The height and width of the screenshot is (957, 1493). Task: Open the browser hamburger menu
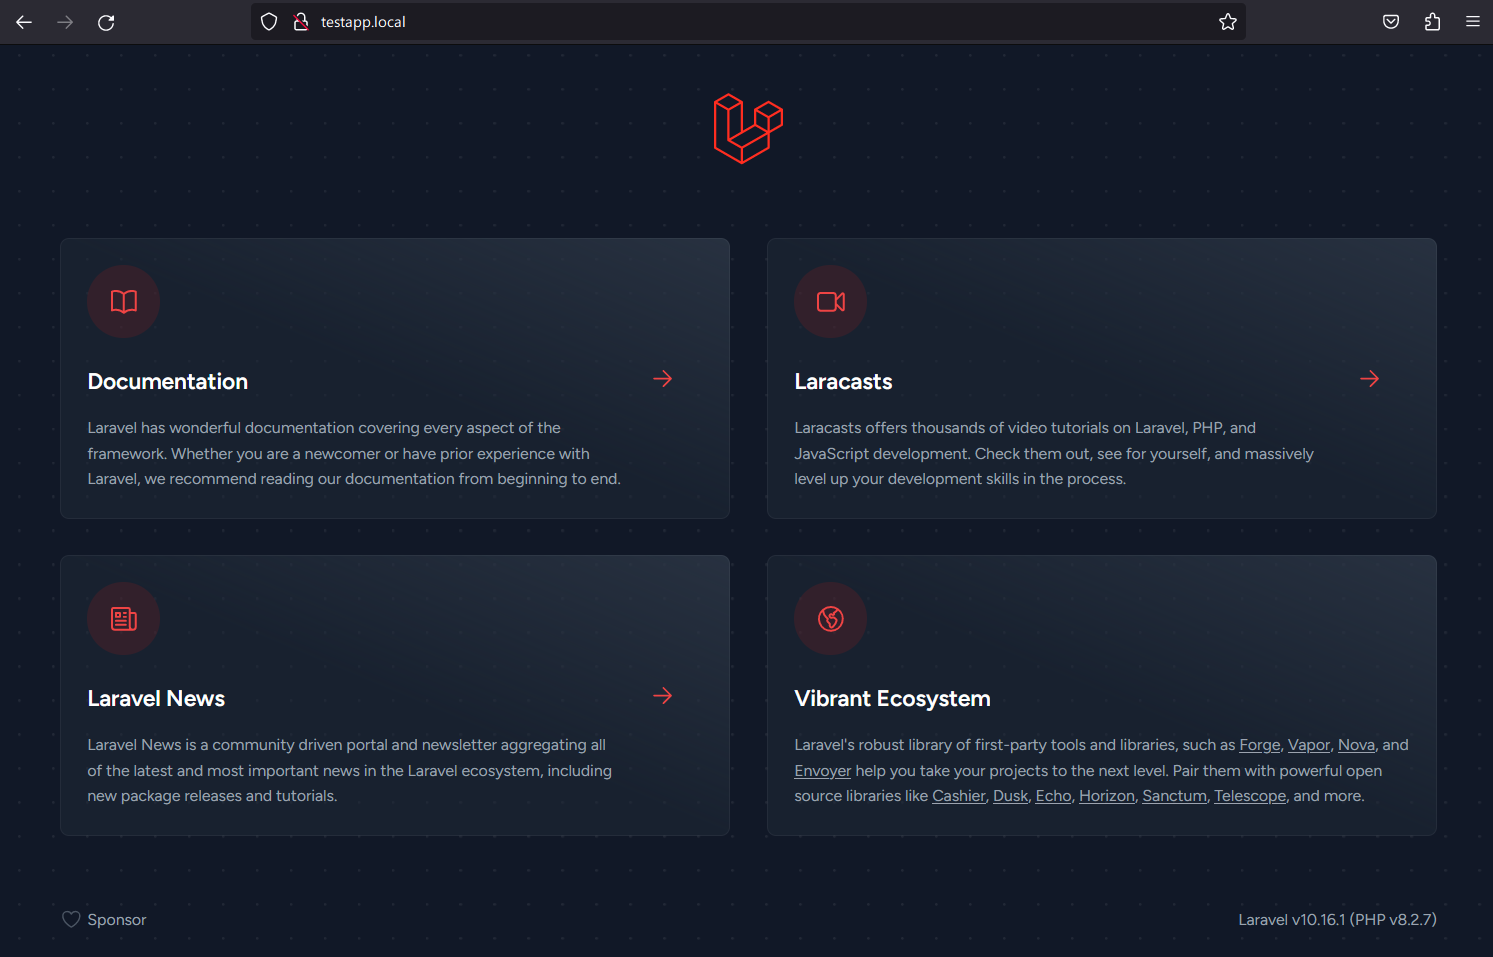click(1473, 22)
